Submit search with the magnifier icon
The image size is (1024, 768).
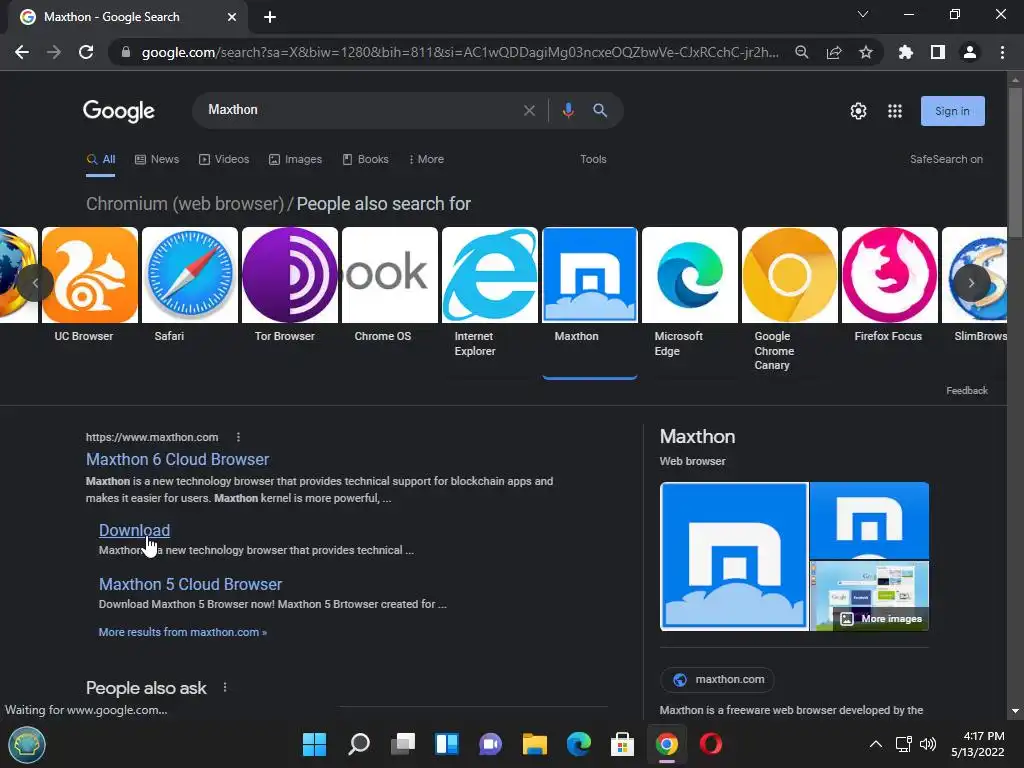600,110
